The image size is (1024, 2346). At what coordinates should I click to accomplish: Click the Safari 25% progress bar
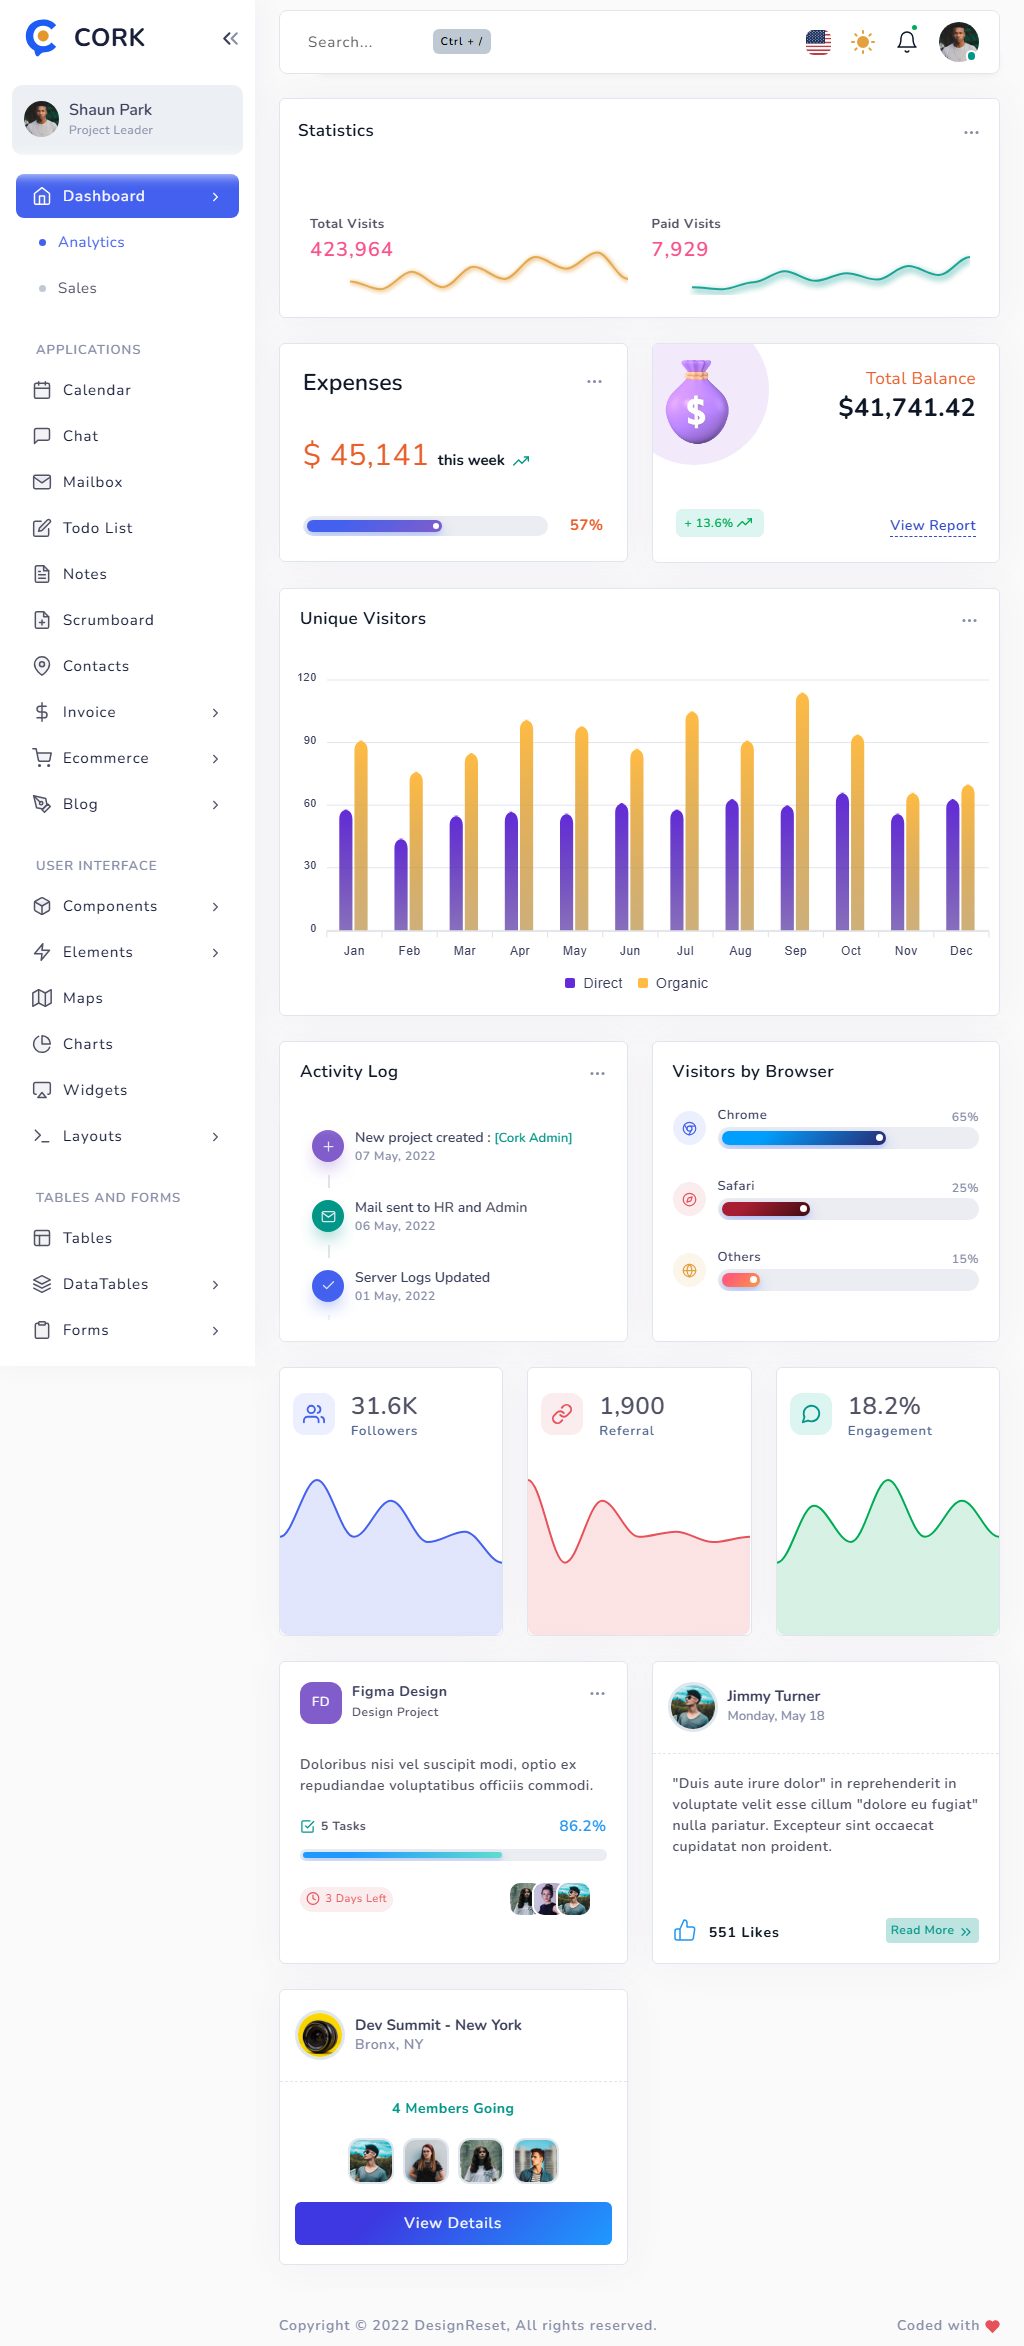tap(848, 1209)
